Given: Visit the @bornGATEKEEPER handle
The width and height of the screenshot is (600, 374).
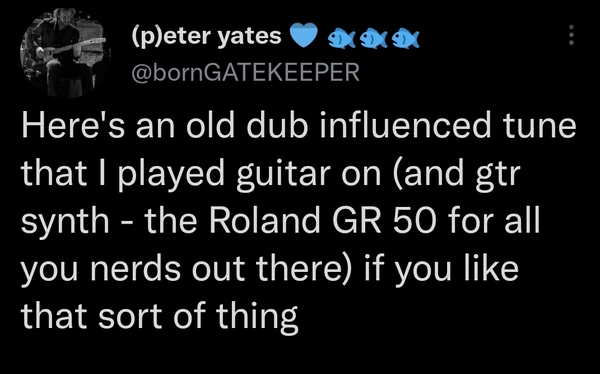Looking at the screenshot, I should [x=245, y=72].
